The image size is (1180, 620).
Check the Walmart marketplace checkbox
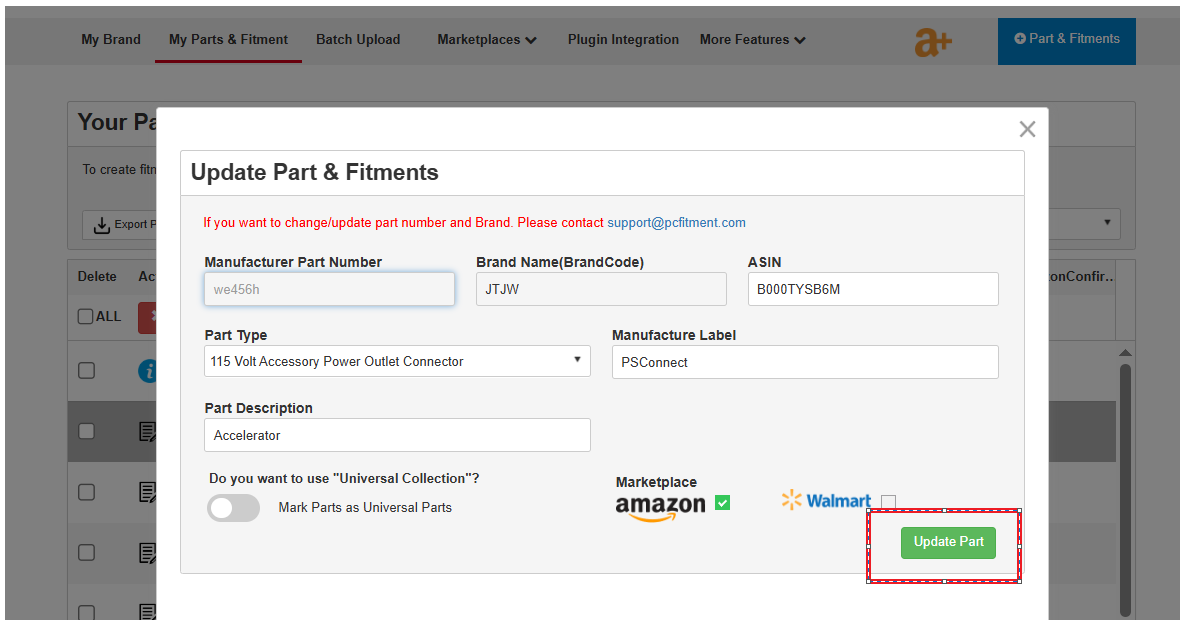click(x=888, y=502)
